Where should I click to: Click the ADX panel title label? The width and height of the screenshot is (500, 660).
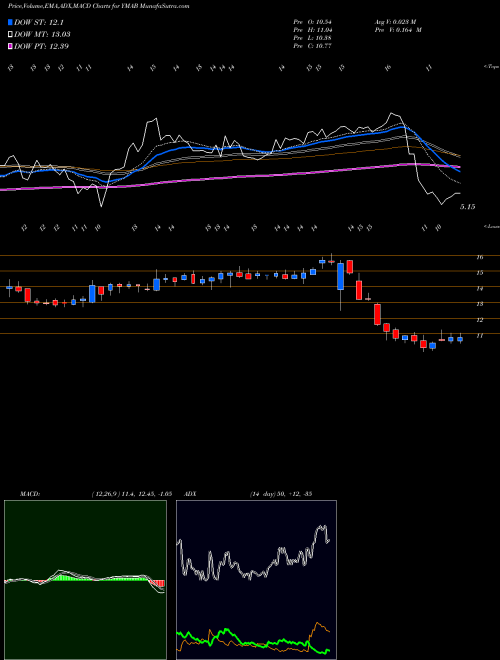191,494
